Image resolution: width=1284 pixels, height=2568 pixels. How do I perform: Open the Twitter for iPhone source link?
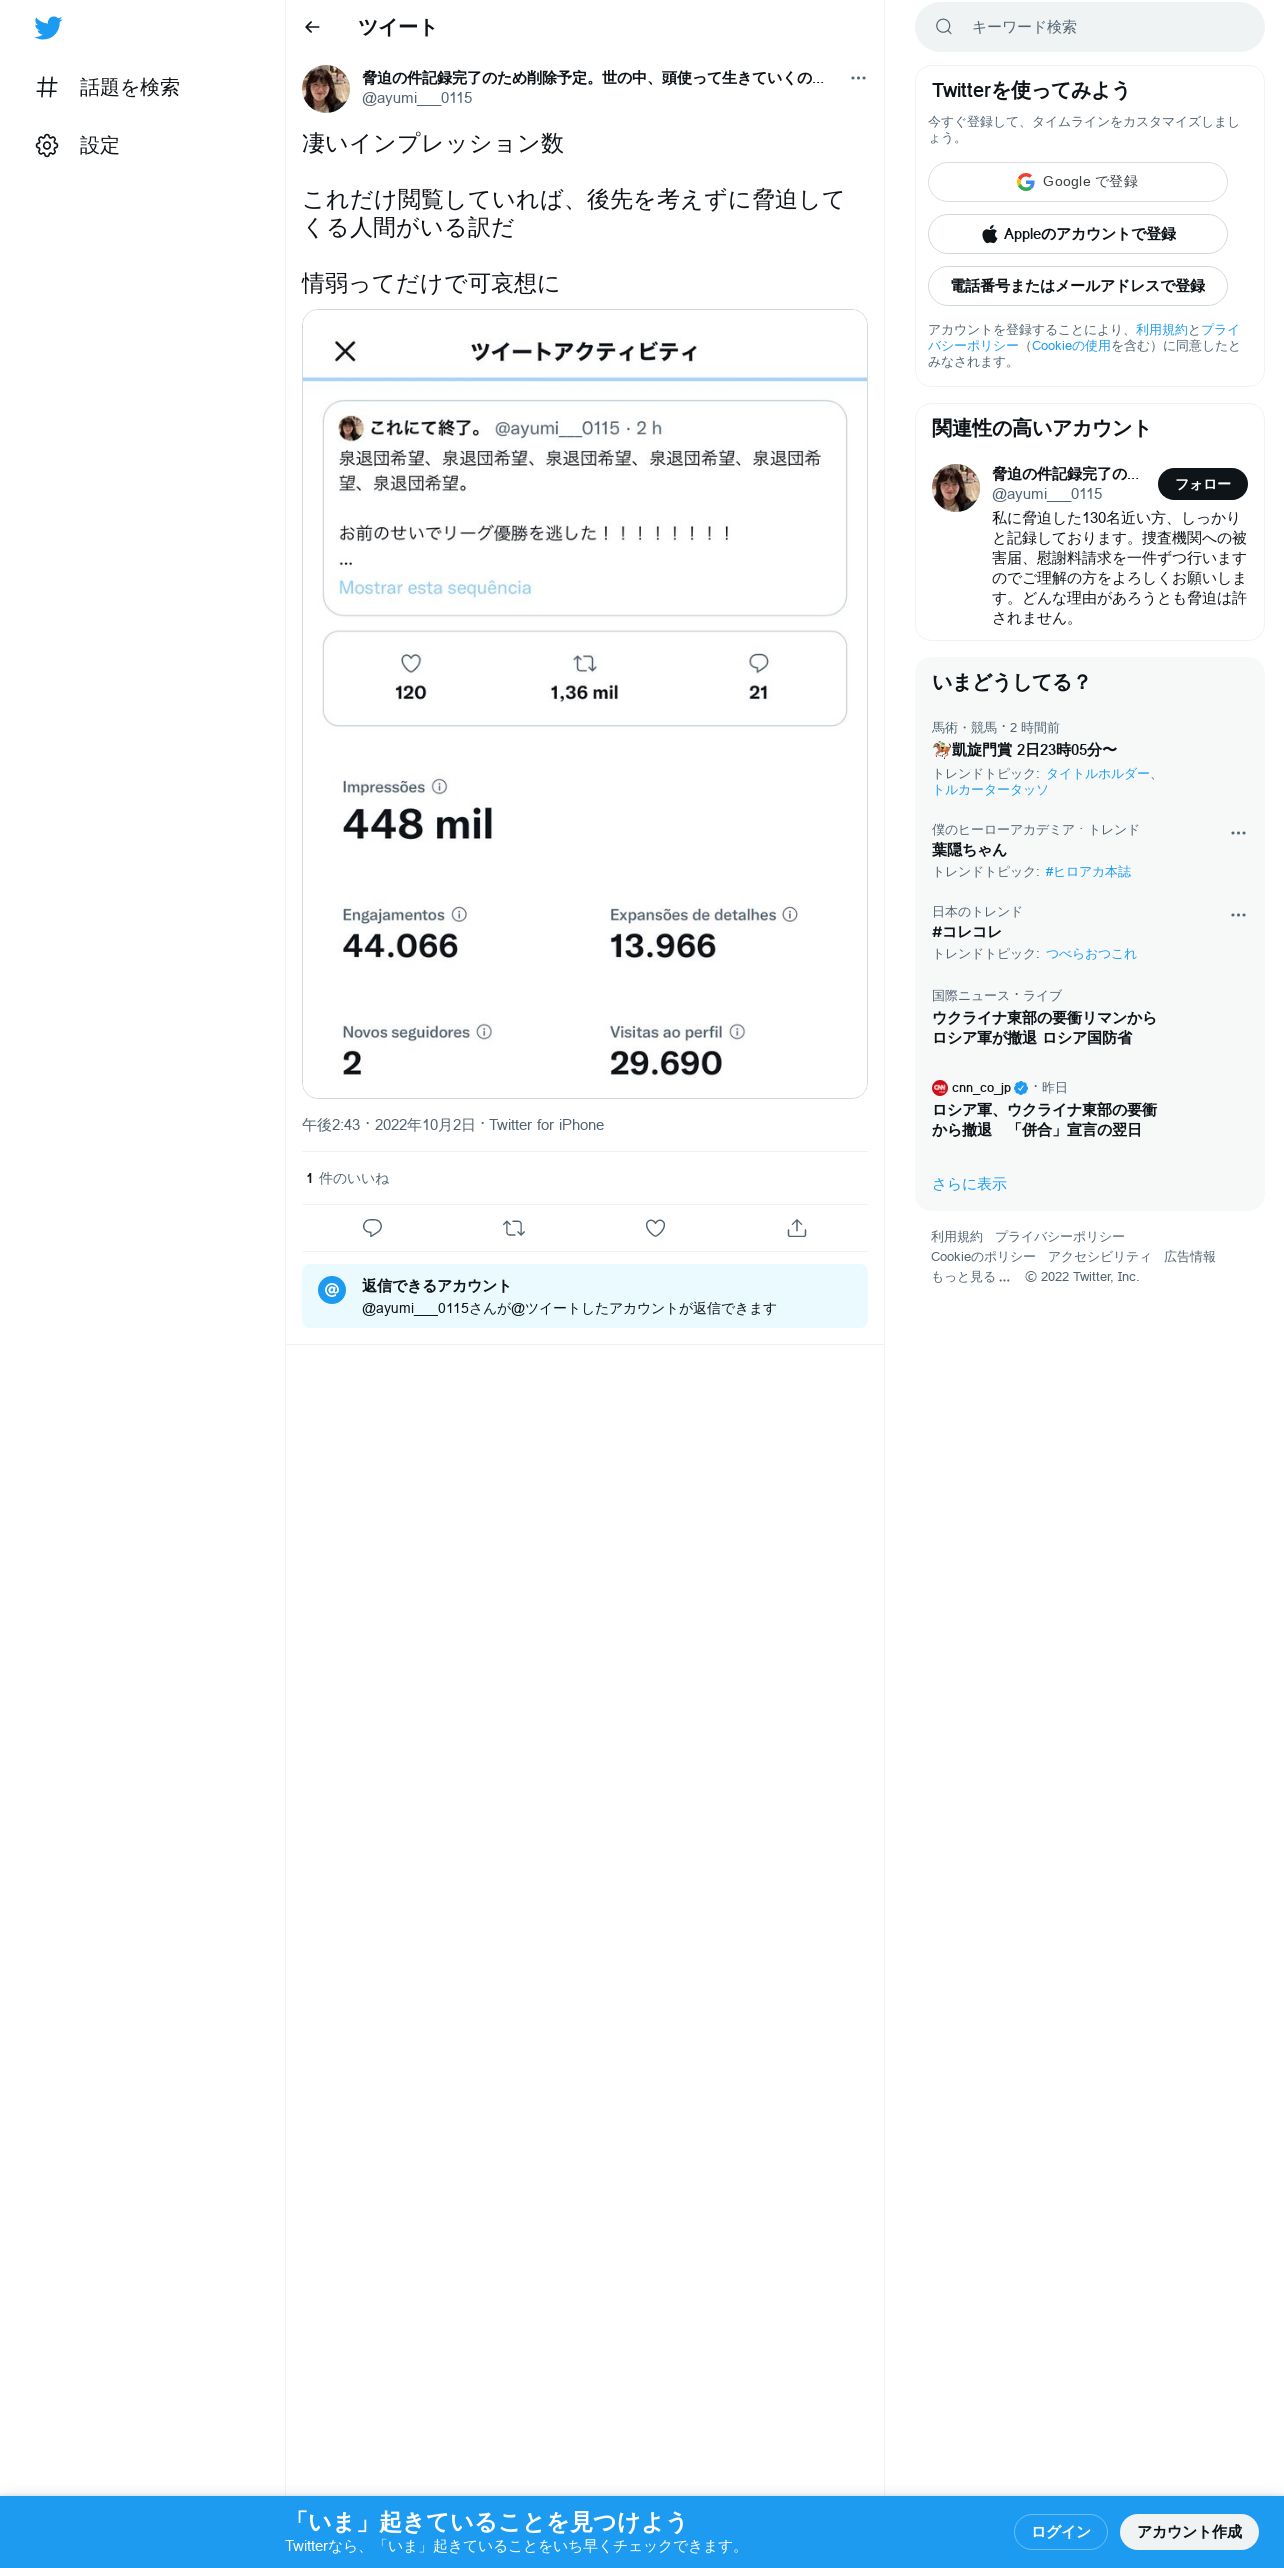pyautogui.click(x=546, y=1125)
